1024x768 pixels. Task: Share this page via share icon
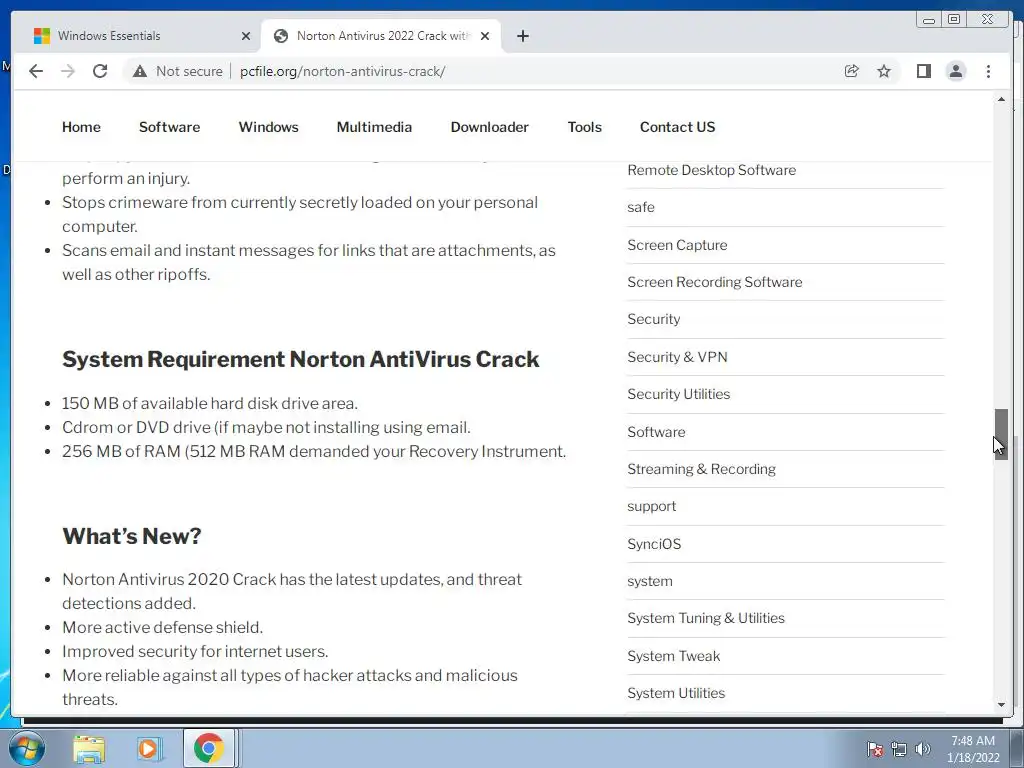852,71
